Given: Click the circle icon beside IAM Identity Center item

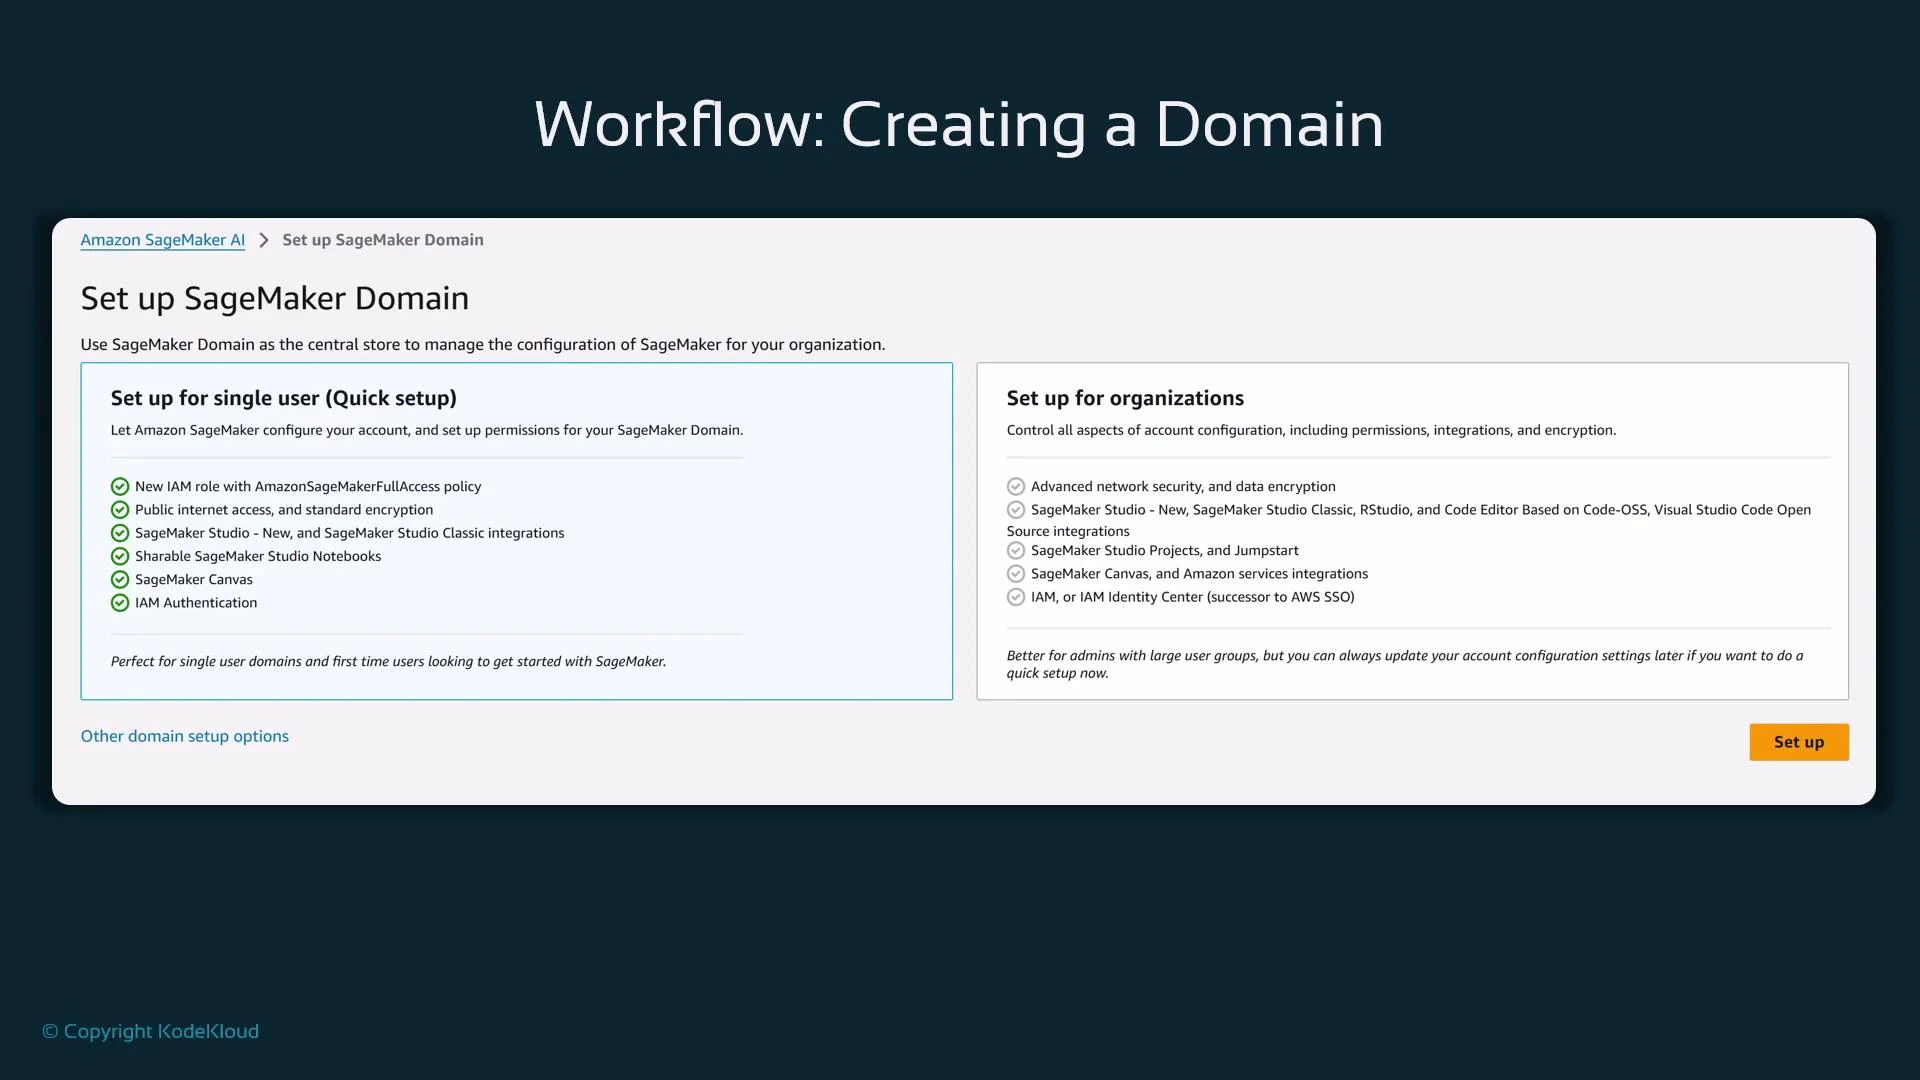Looking at the screenshot, I should 1016,597.
